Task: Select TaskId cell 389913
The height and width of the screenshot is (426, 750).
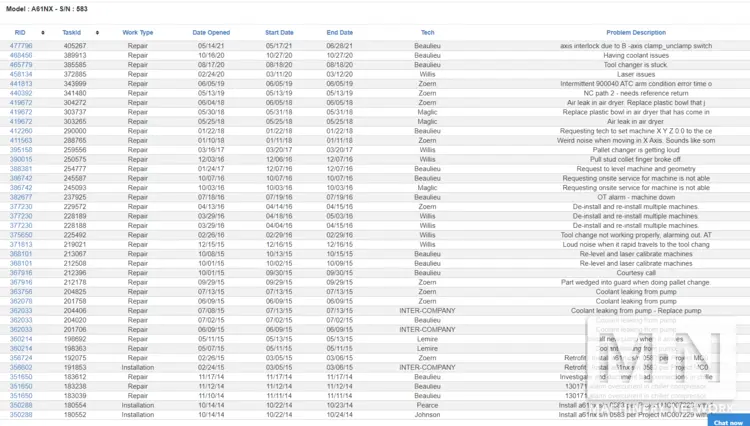Action: tap(75, 55)
